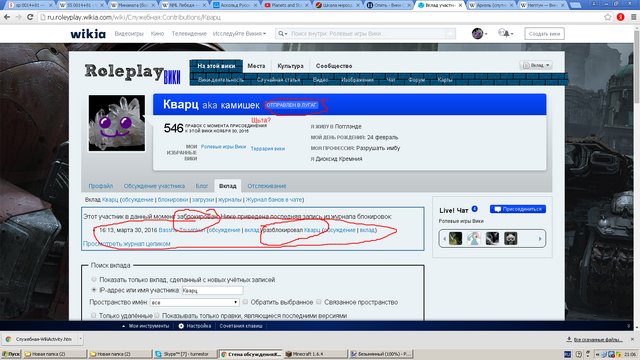
Task: Open the namespace dropdown set to все
Action: (194, 302)
